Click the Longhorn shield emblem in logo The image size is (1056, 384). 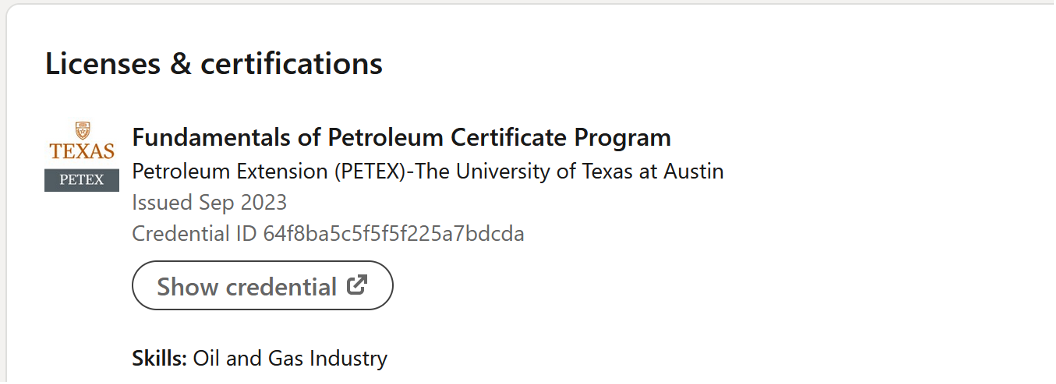coord(82,131)
